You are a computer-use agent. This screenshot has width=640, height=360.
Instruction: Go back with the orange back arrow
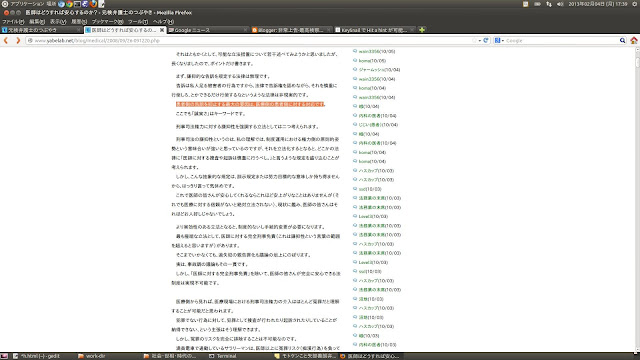(6, 40)
